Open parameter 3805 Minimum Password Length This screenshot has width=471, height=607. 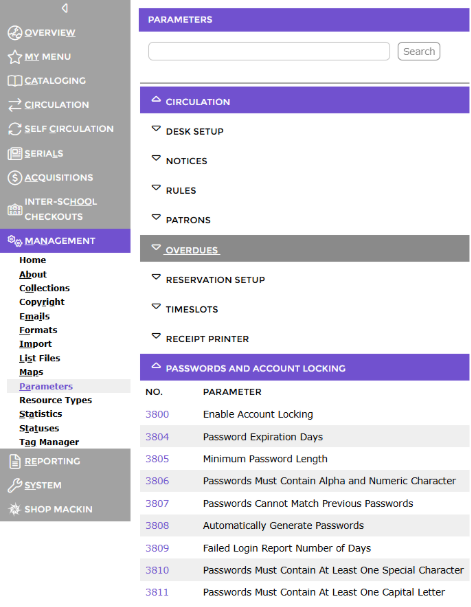(157, 459)
